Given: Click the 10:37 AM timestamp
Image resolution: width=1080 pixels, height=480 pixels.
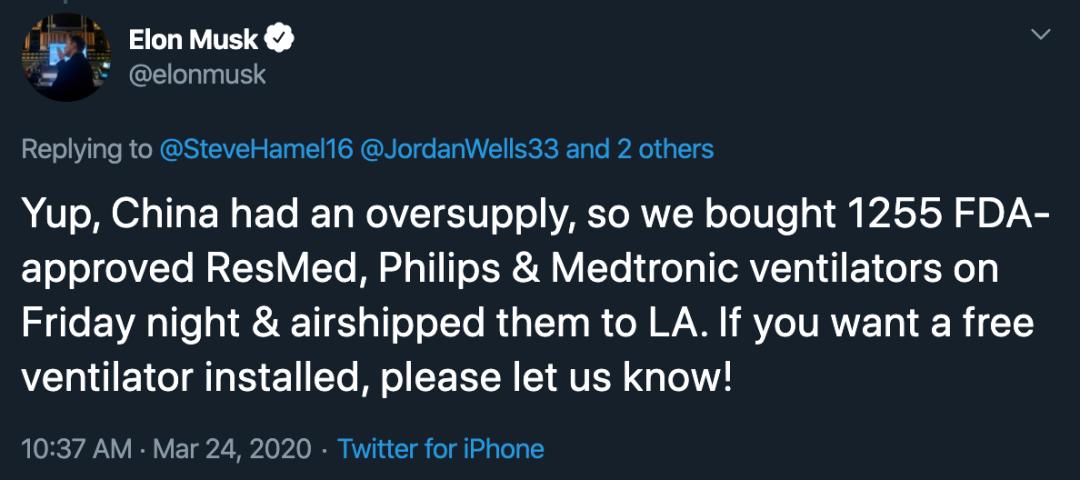Looking at the screenshot, I should pos(76,449).
